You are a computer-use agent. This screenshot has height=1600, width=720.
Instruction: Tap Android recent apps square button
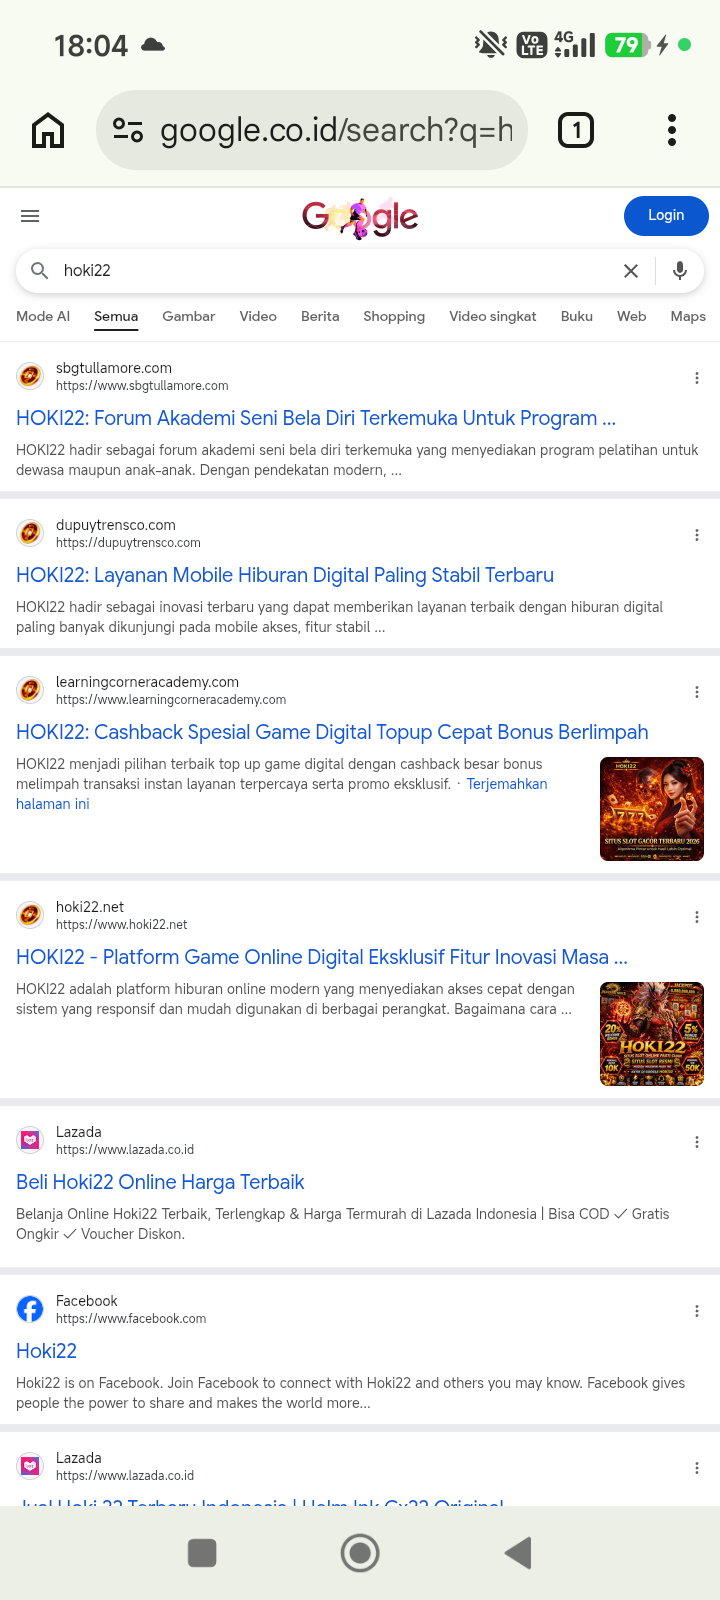(x=202, y=1553)
